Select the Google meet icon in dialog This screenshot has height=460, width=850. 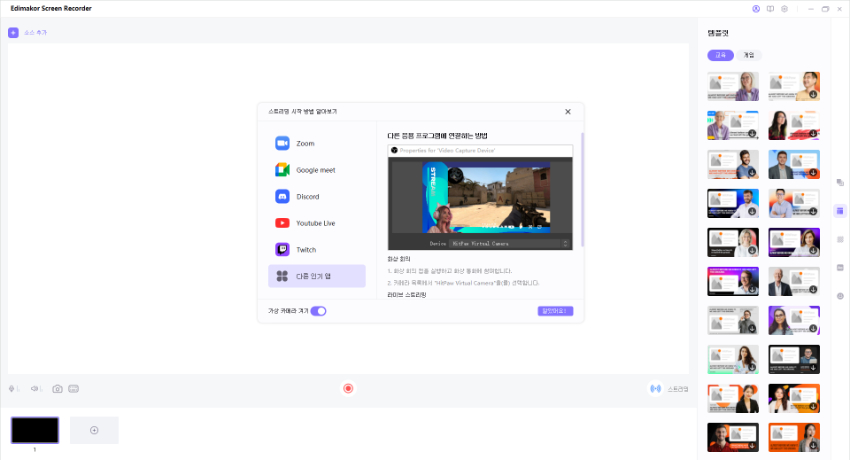282,170
